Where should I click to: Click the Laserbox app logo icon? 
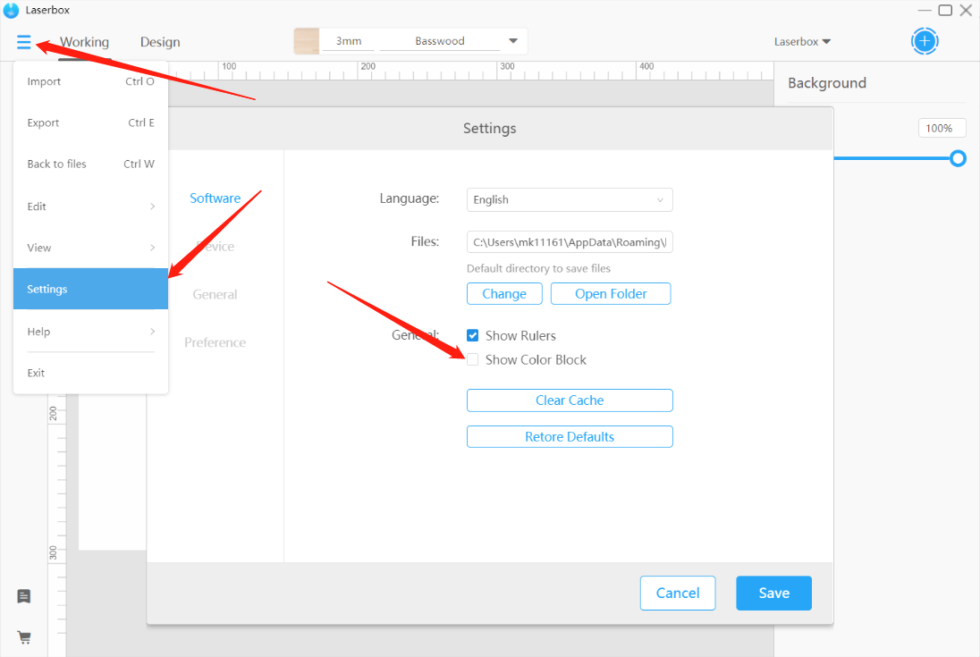coord(11,10)
